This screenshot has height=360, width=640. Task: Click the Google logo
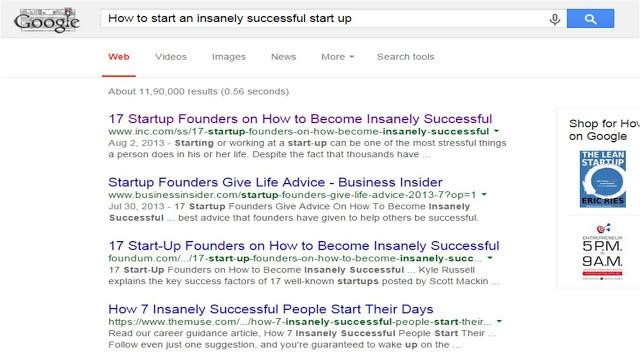coord(47,20)
